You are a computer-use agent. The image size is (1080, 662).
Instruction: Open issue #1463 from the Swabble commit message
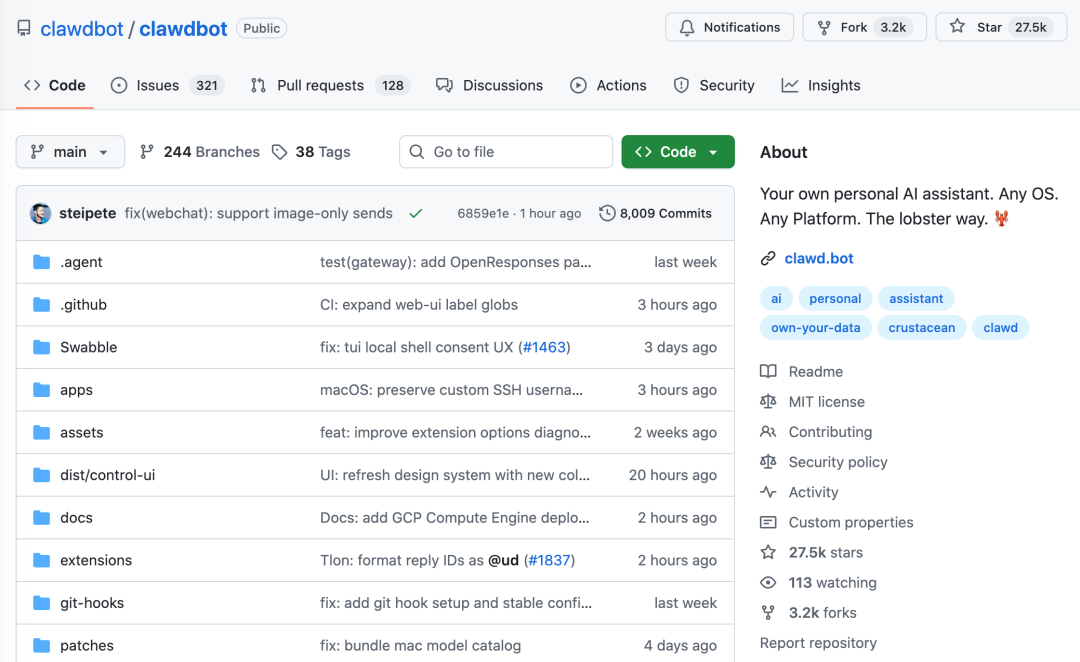546,347
